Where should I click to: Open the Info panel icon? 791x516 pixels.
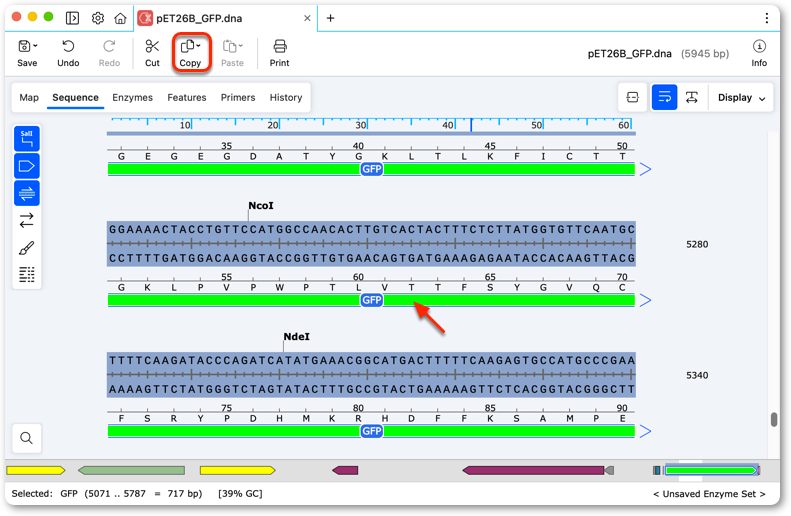click(759, 46)
